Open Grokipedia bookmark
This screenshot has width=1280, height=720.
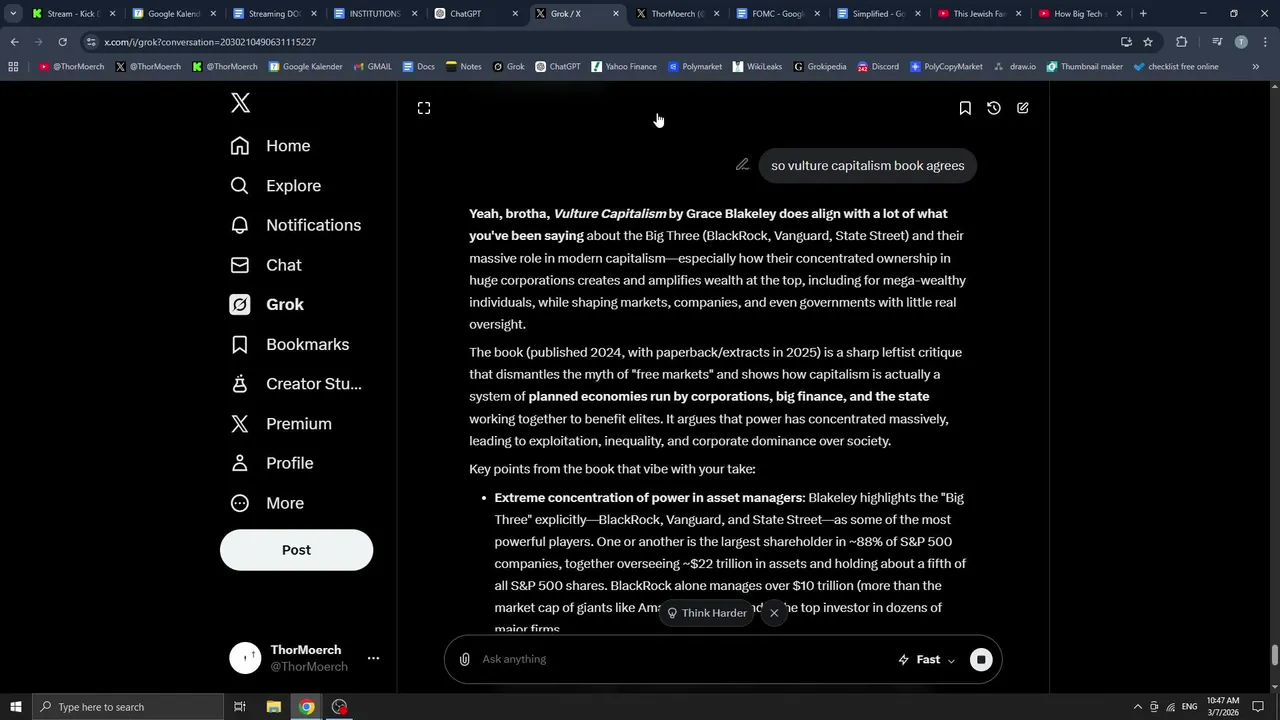819,67
